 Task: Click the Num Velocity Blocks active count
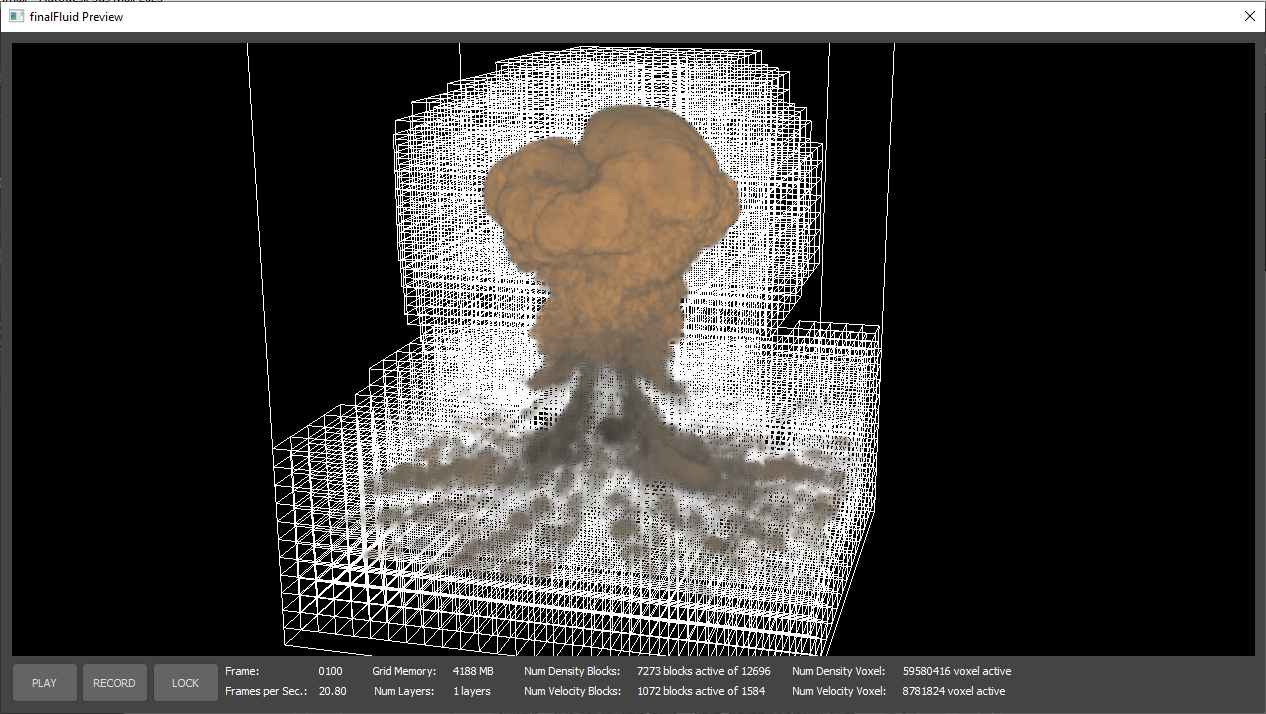coord(700,691)
